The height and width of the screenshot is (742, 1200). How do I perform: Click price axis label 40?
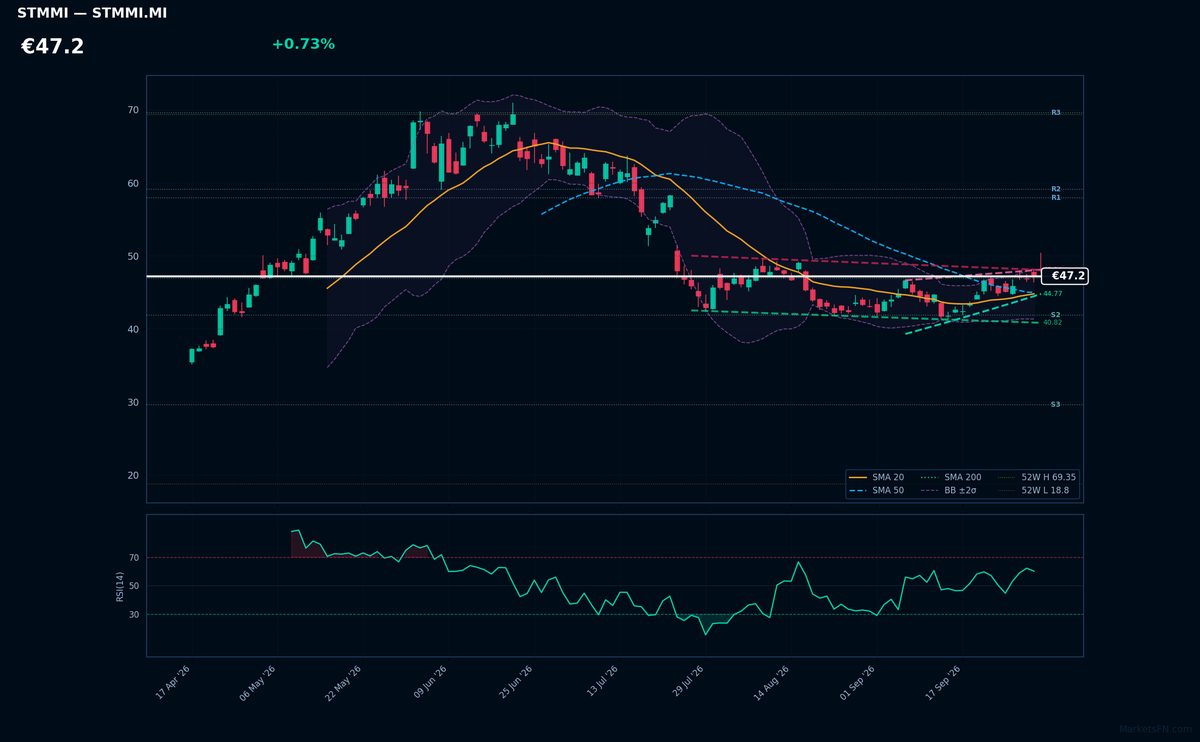133,329
